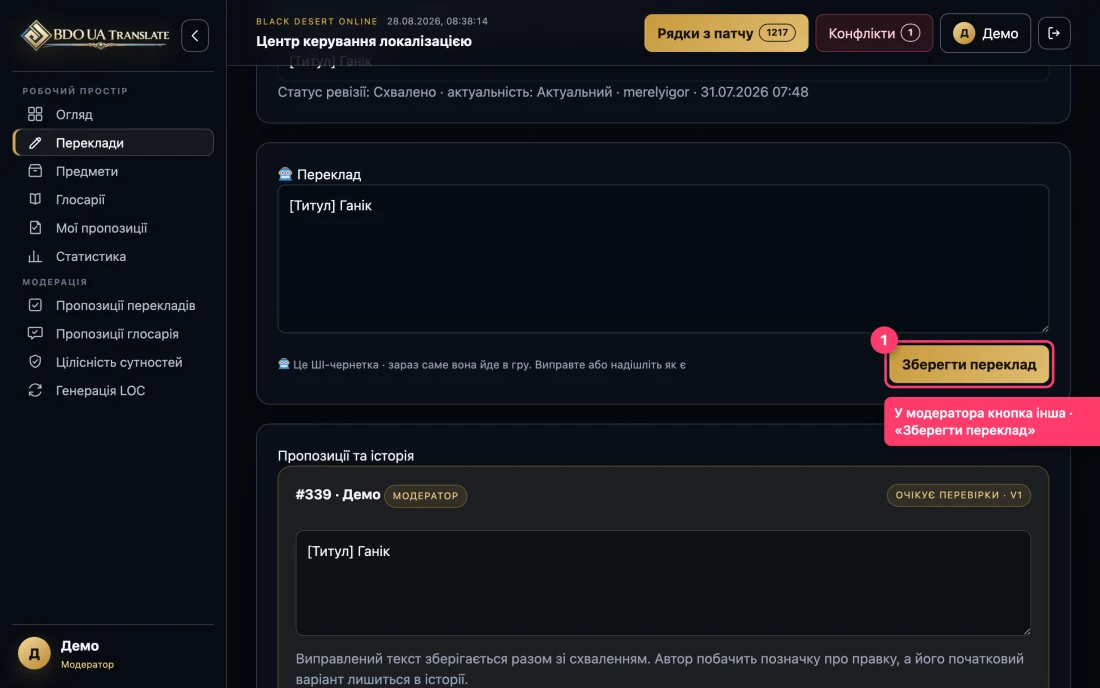Open the Конфлікти button with badge
1100x688 pixels.
coord(873,33)
